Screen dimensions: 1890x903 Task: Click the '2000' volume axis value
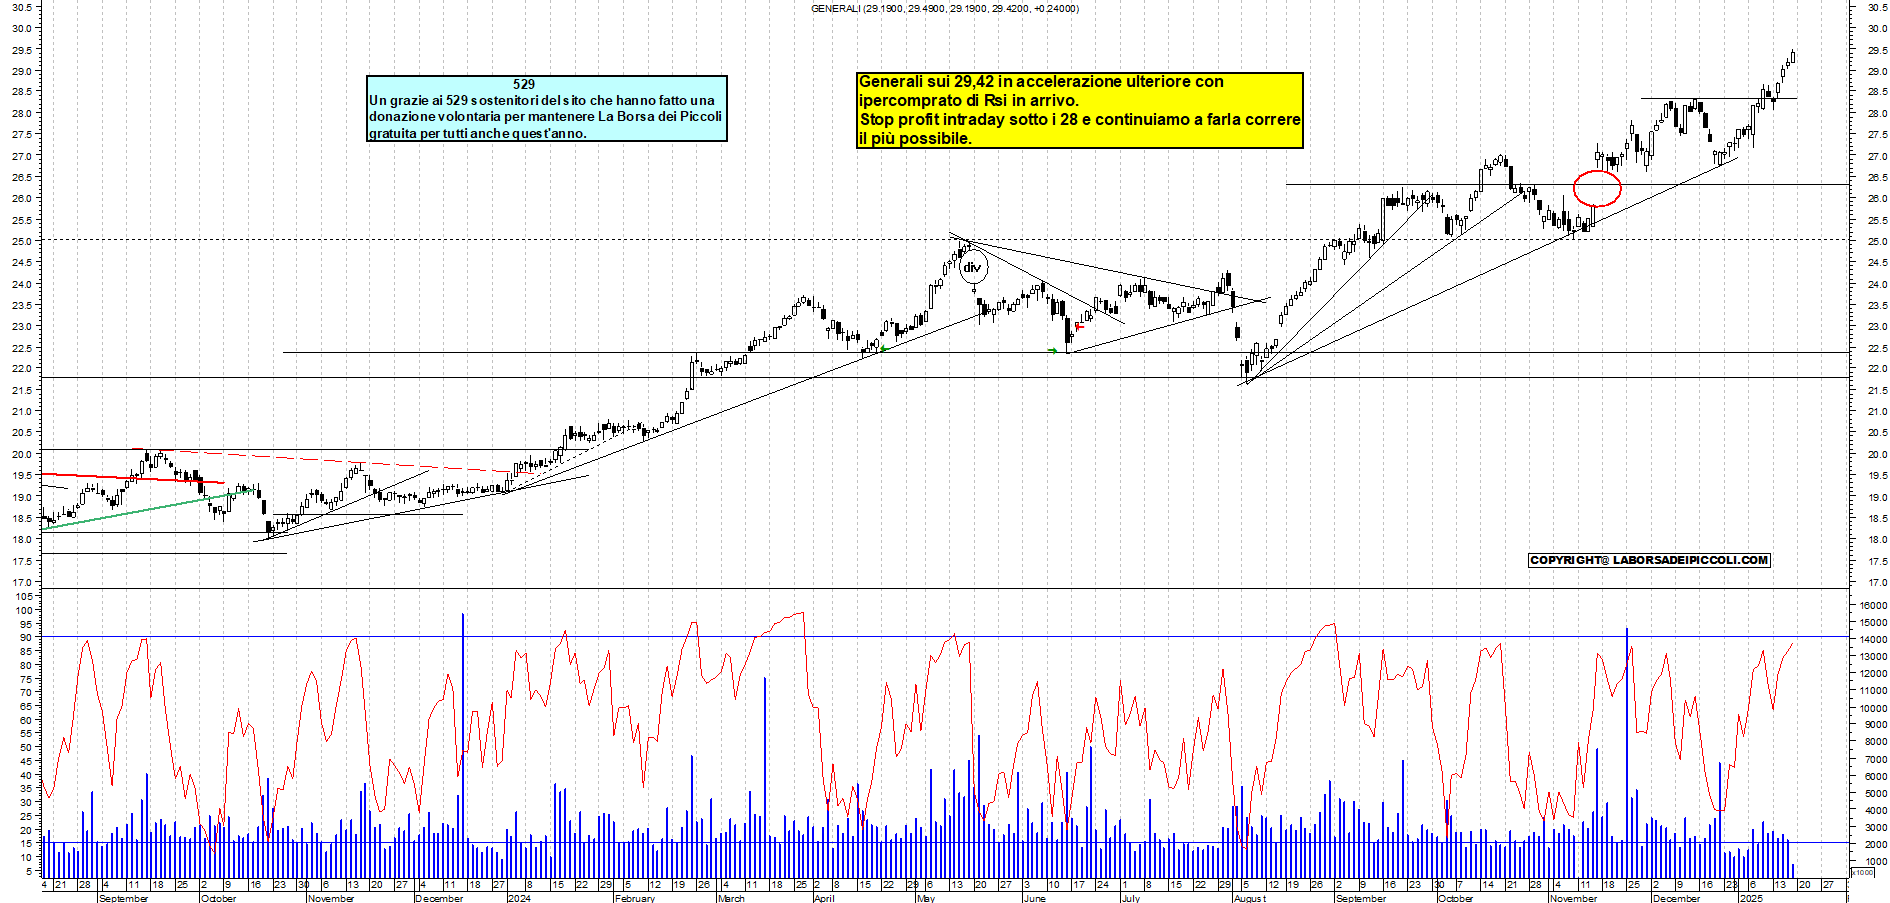(1876, 844)
